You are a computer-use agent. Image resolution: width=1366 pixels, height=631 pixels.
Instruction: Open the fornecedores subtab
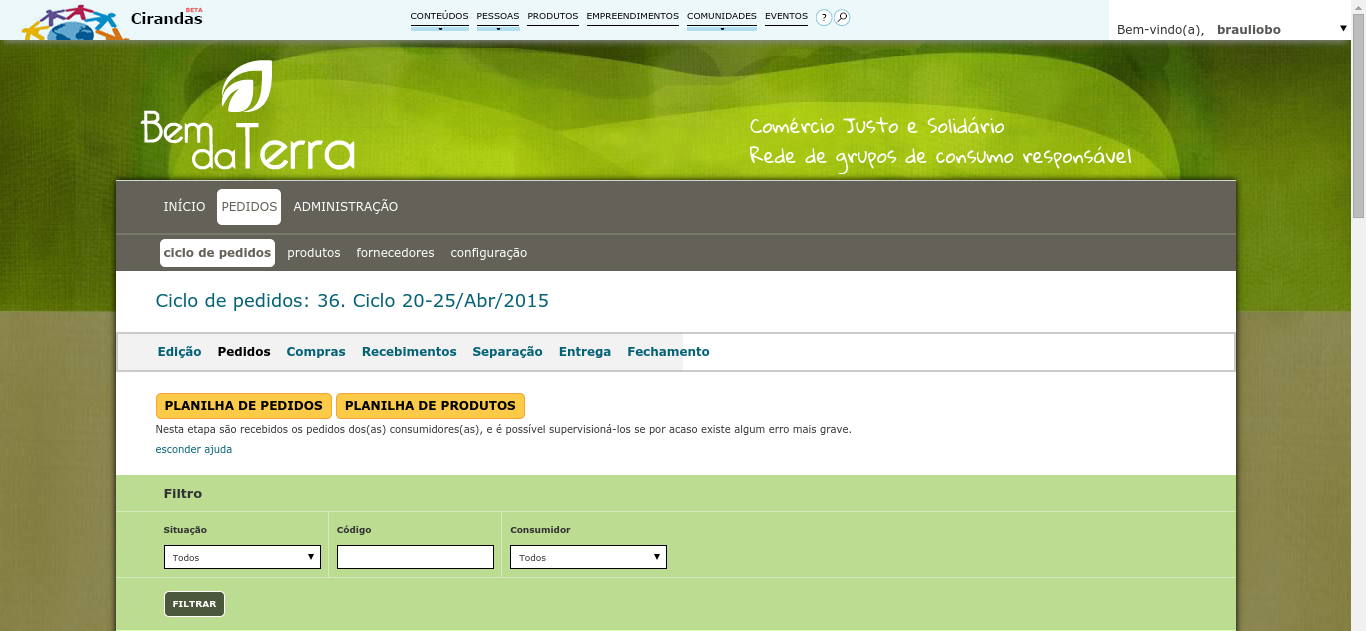(395, 253)
